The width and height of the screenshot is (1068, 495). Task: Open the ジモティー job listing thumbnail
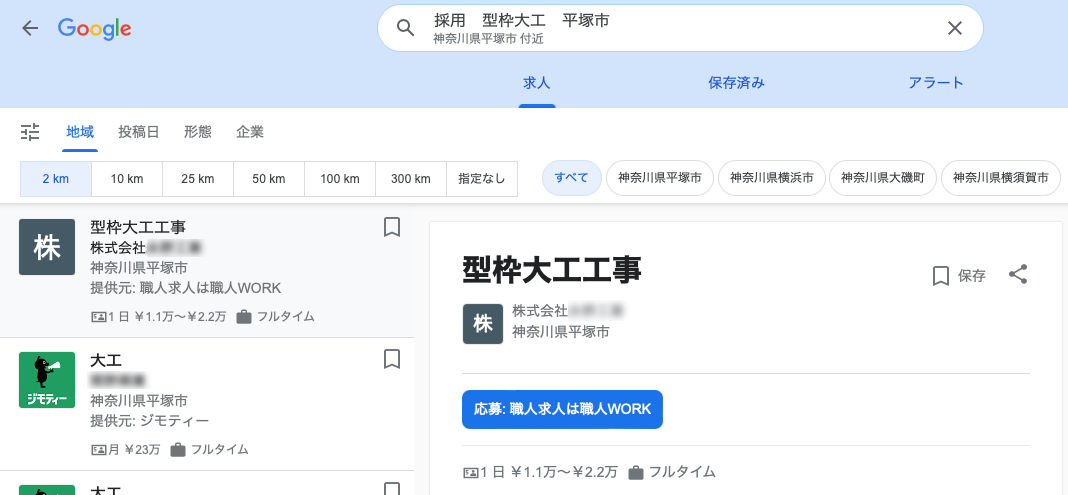tap(47, 380)
